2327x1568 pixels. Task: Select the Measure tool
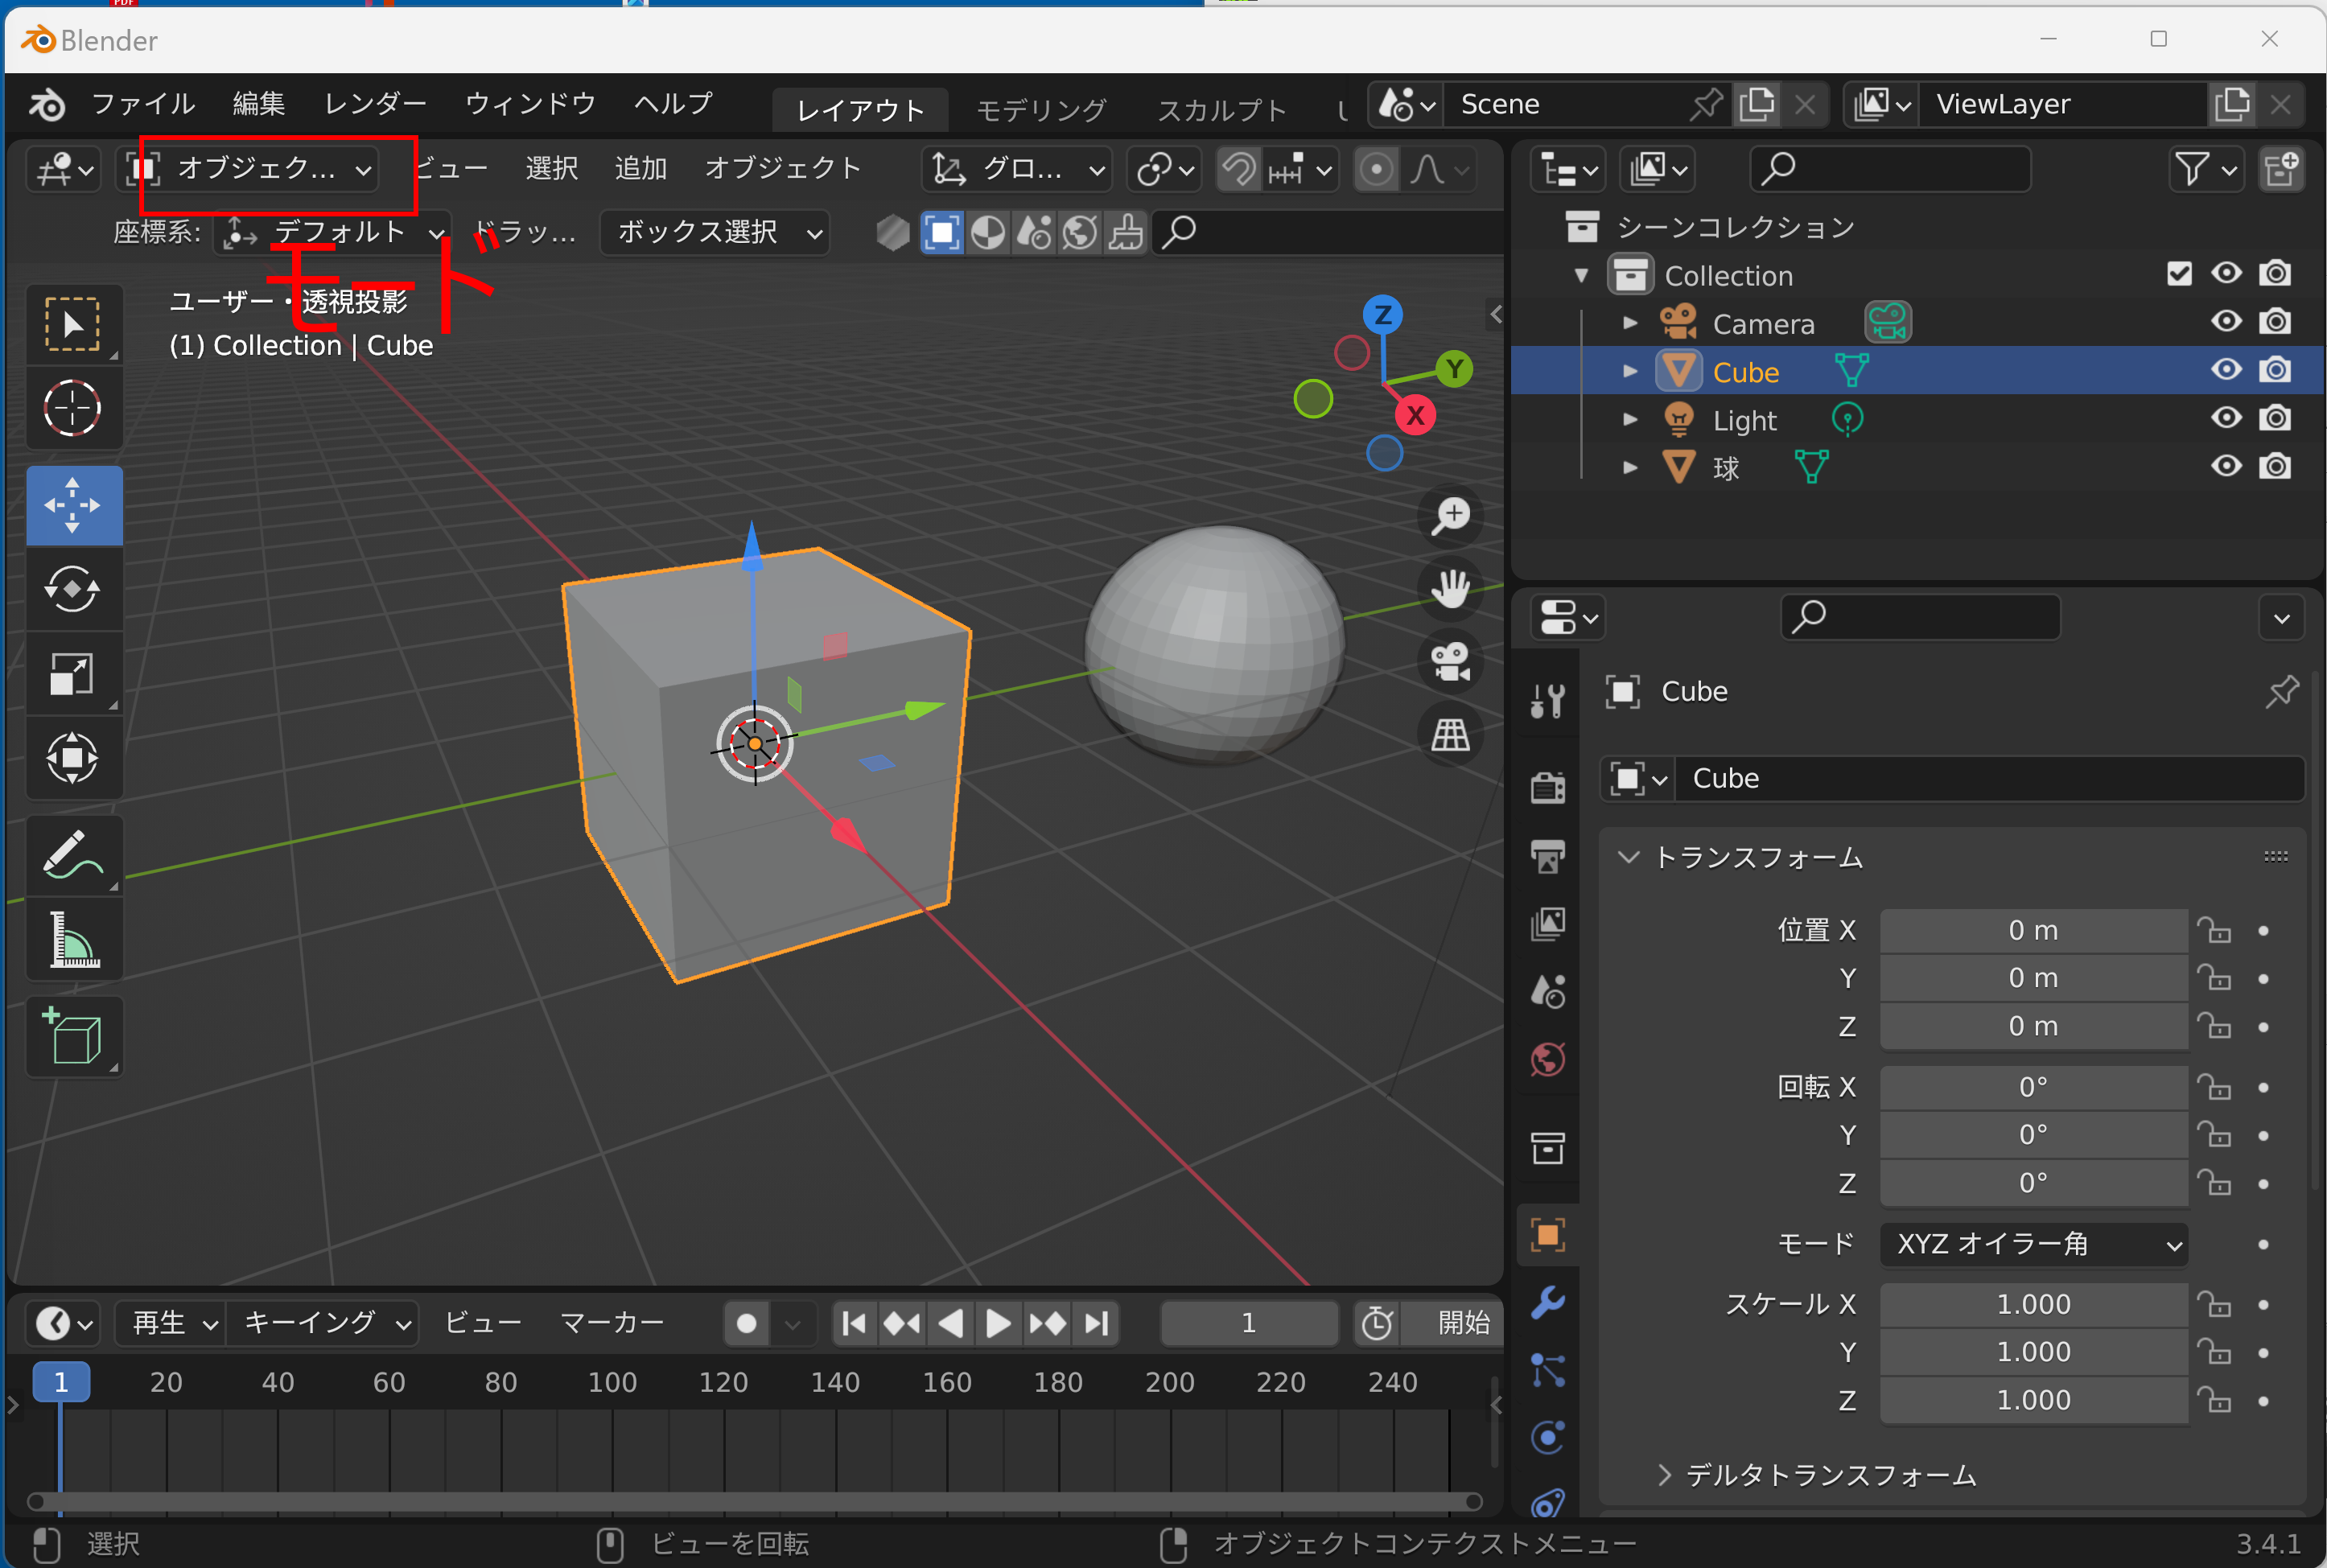click(73, 939)
